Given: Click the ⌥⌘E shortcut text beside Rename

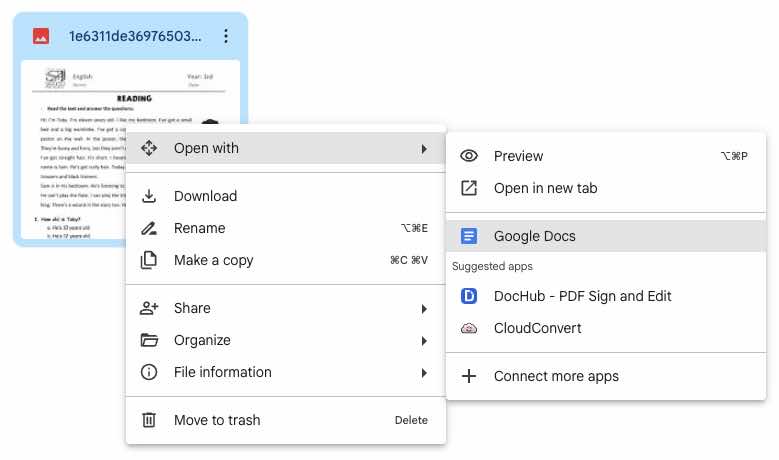Looking at the screenshot, I should 414,228.
